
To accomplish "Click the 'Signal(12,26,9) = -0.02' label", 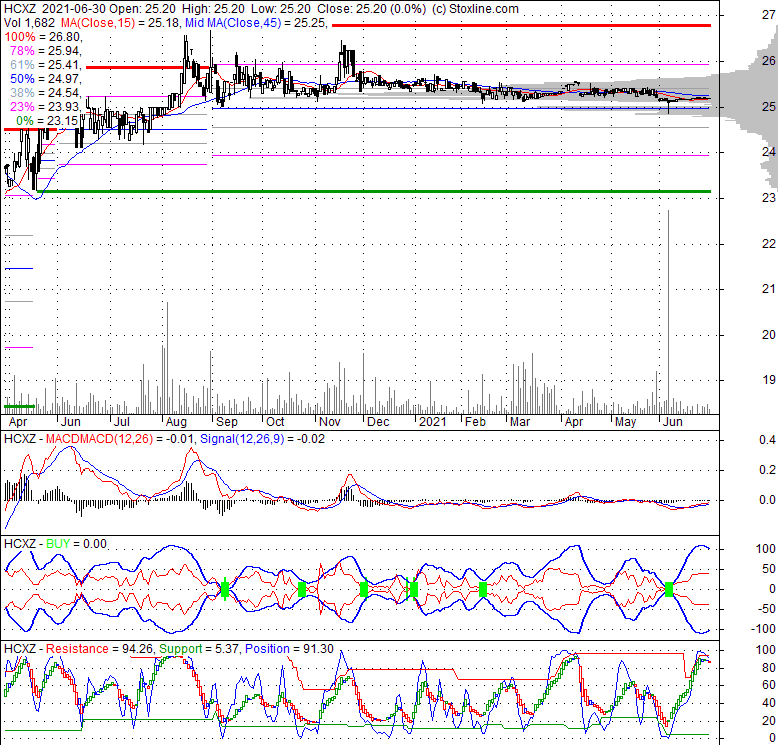I will click(x=262, y=439).
